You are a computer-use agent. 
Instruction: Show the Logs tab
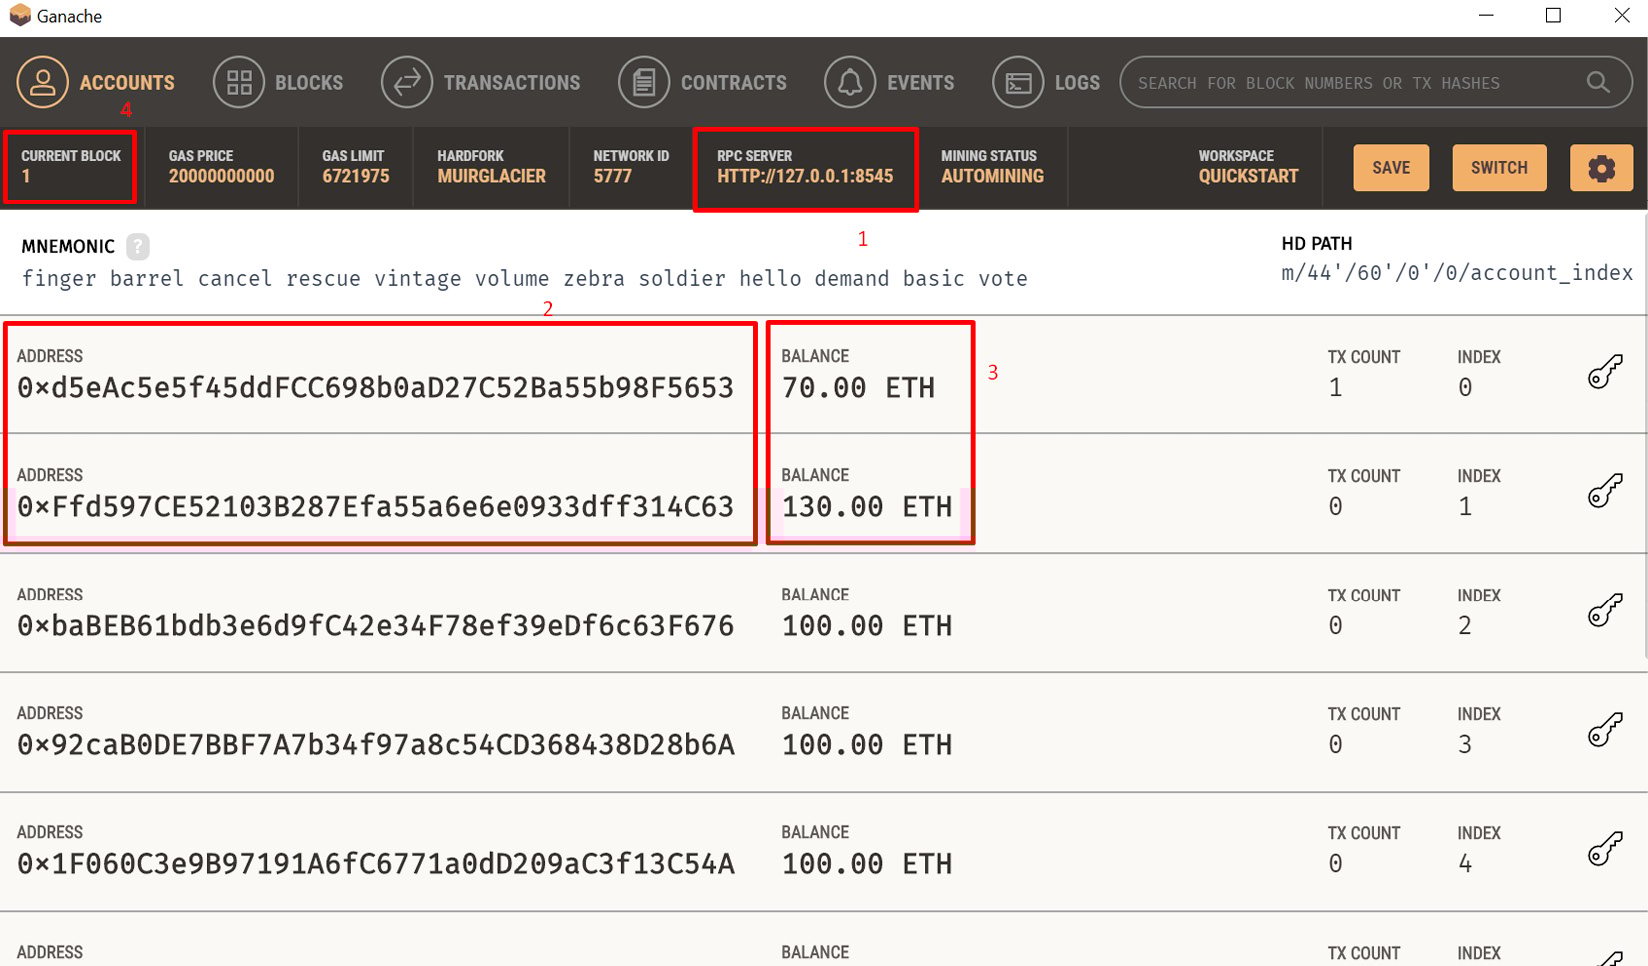pos(1046,82)
